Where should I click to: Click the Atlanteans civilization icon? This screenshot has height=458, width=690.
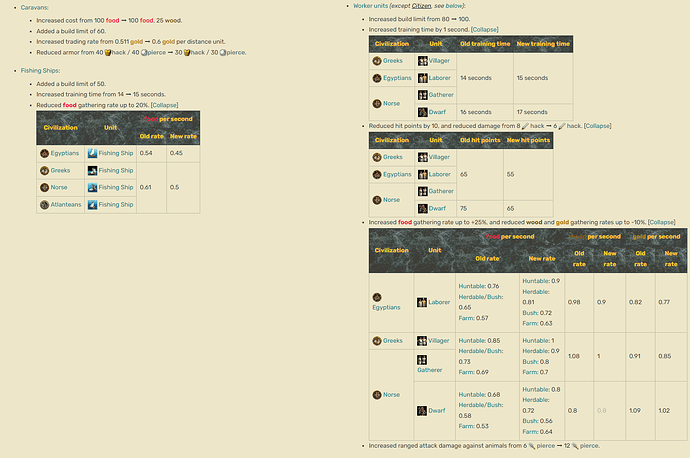(x=45, y=204)
